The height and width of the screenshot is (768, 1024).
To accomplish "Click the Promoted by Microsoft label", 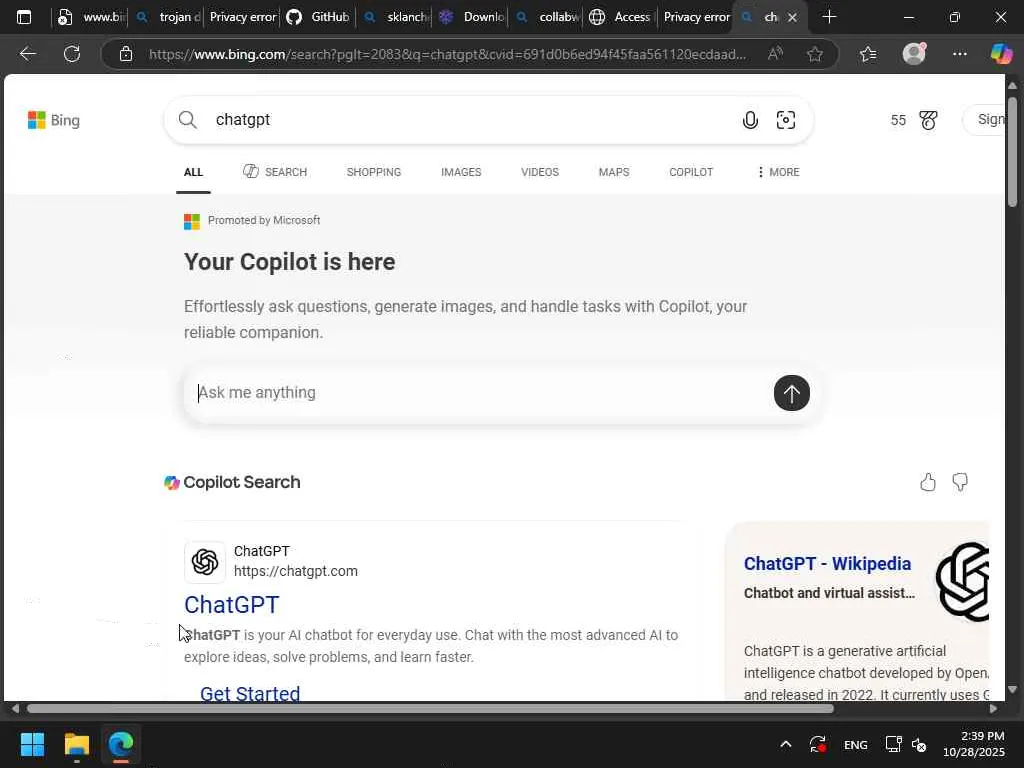I will [264, 220].
